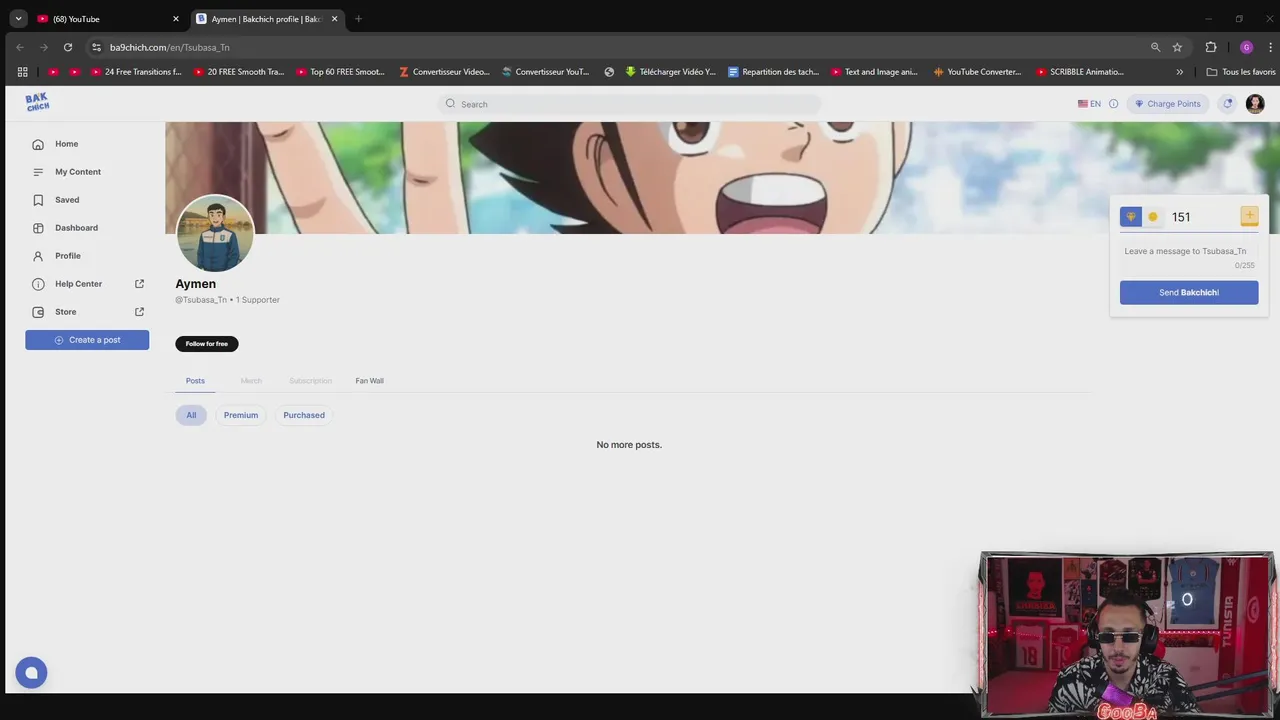Open the EN language selector
The image size is (1280, 720).
(1089, 104)
